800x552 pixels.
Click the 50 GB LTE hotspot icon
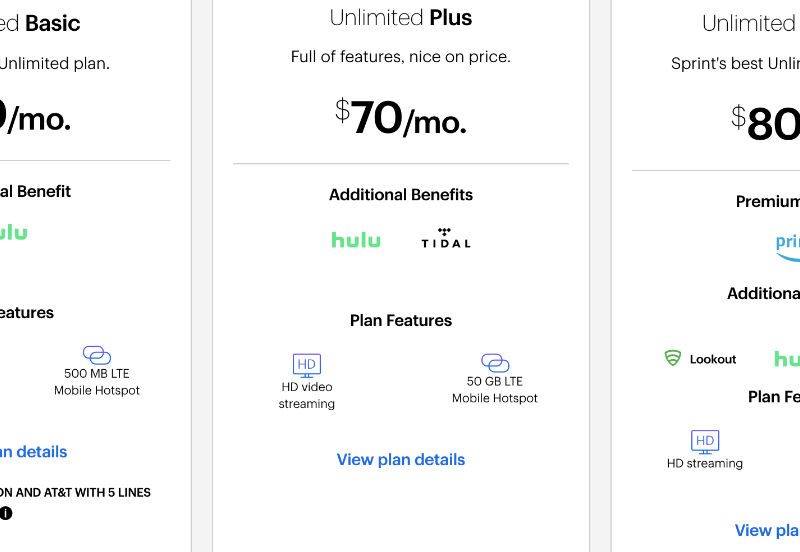pos(495,363)
